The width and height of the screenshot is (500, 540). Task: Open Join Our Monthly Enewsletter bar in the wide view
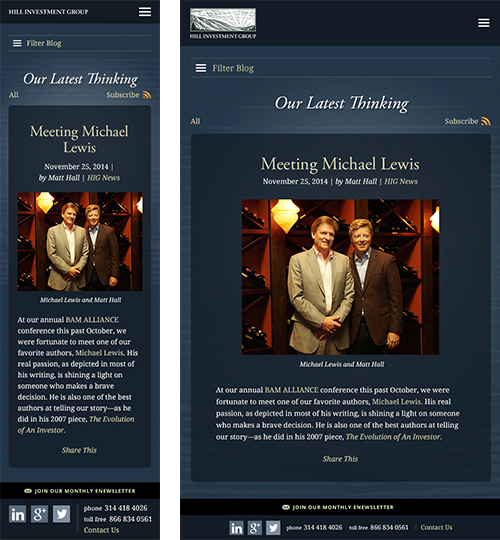(338, 507)
